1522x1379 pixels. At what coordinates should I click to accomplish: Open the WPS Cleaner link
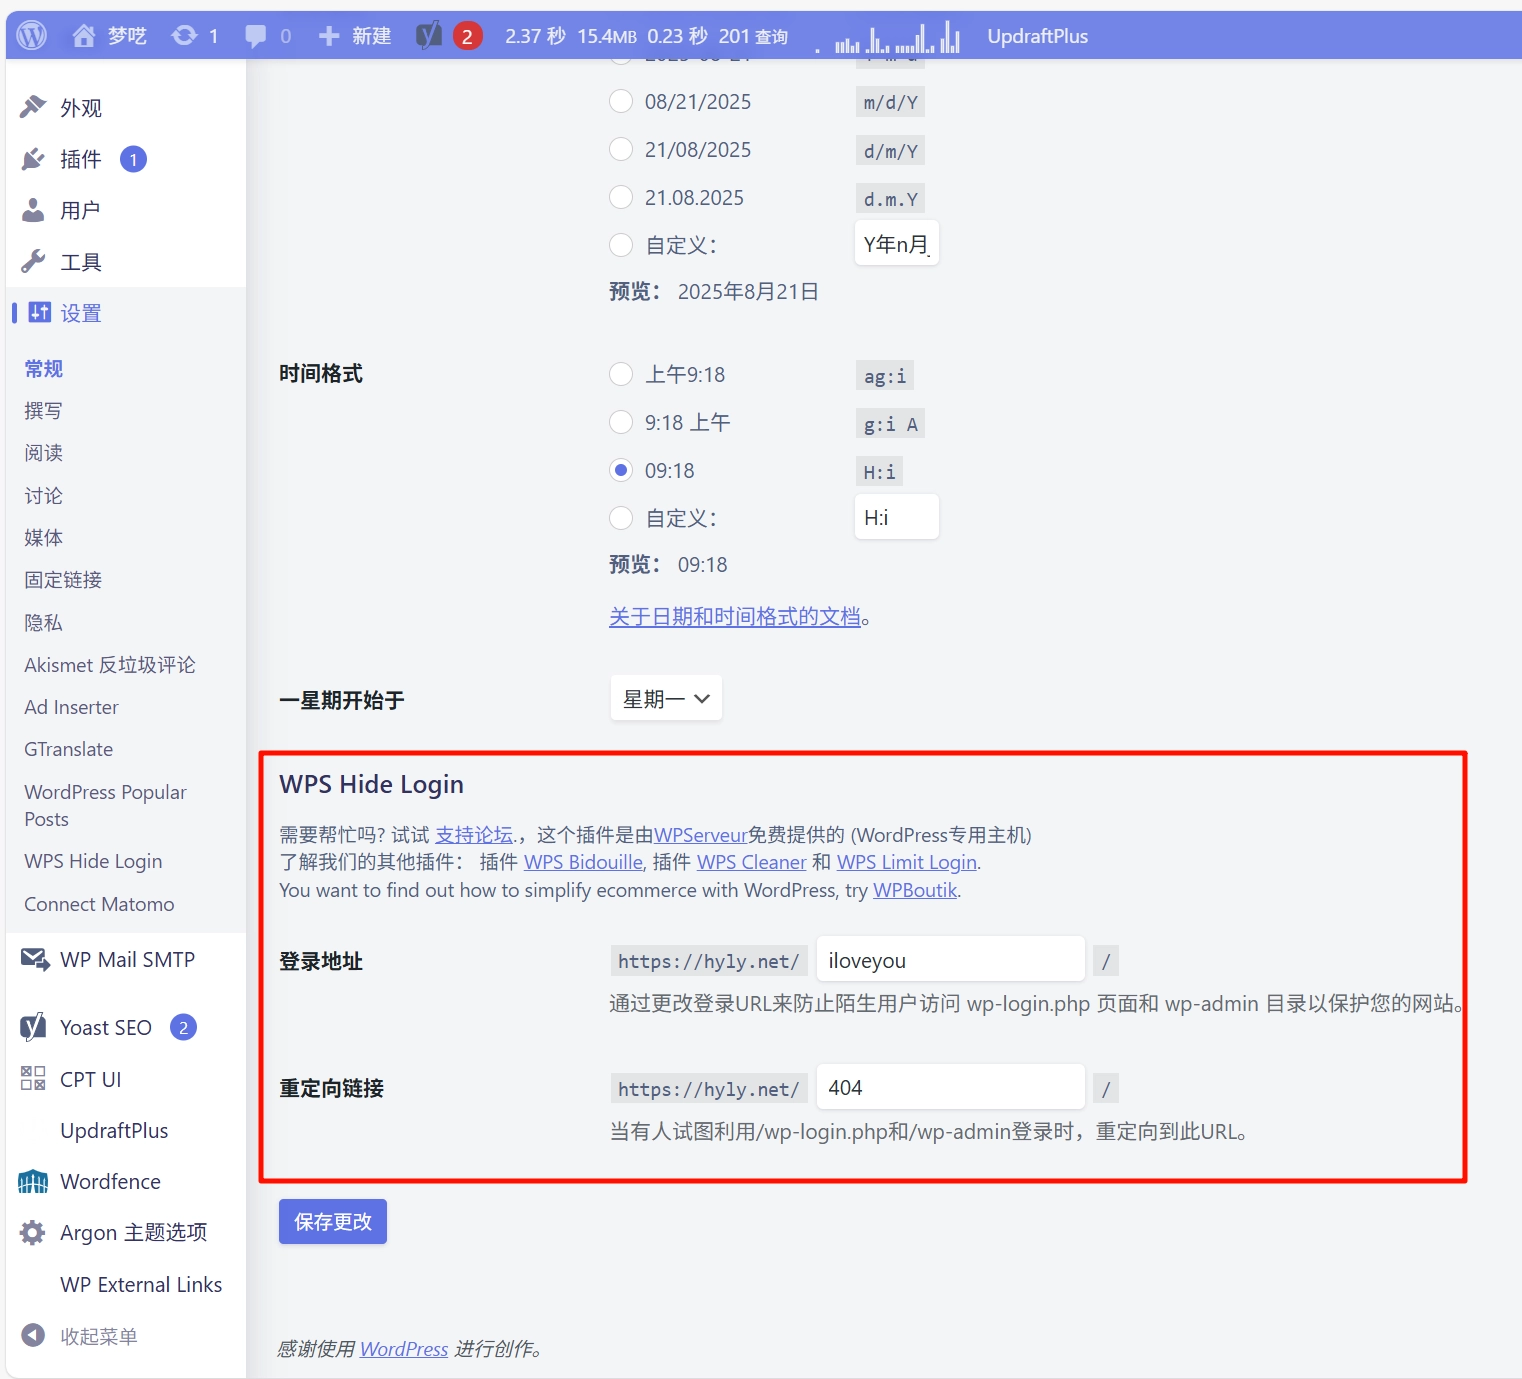(x=751, y=862)
